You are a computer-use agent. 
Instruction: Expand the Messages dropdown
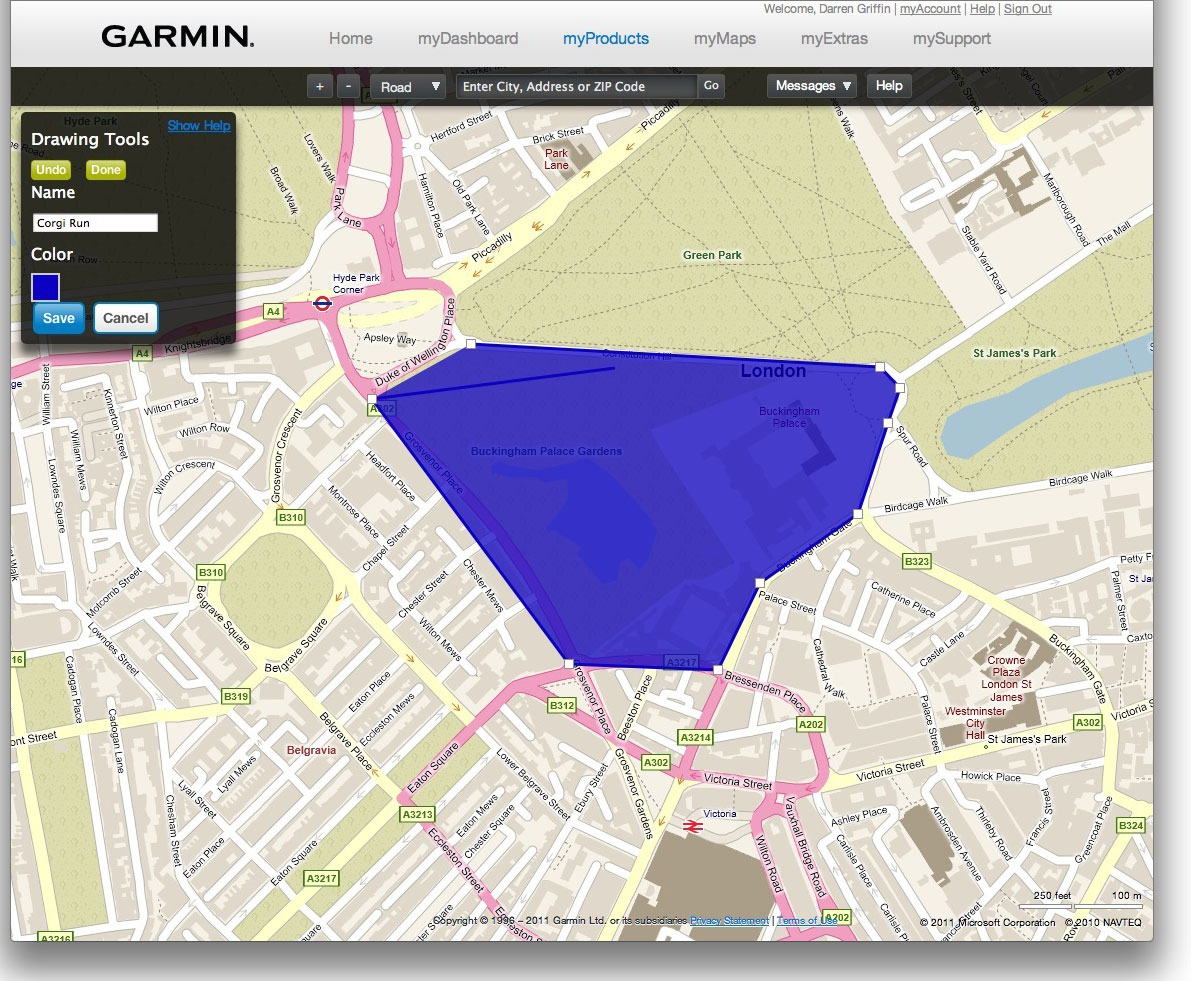[812, 86]
